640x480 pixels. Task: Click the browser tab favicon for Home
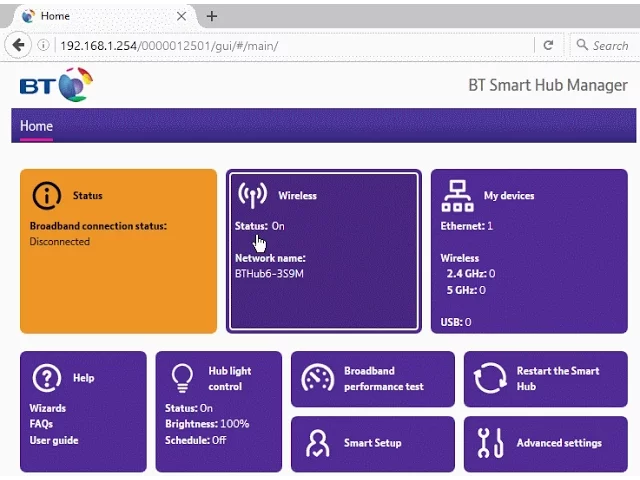28,16
